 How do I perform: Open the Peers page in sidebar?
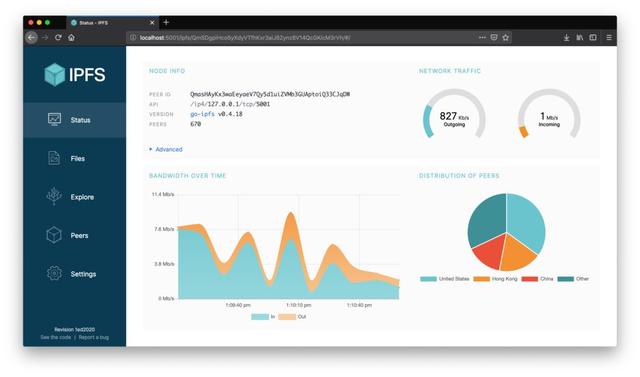(x=75, y=235)
